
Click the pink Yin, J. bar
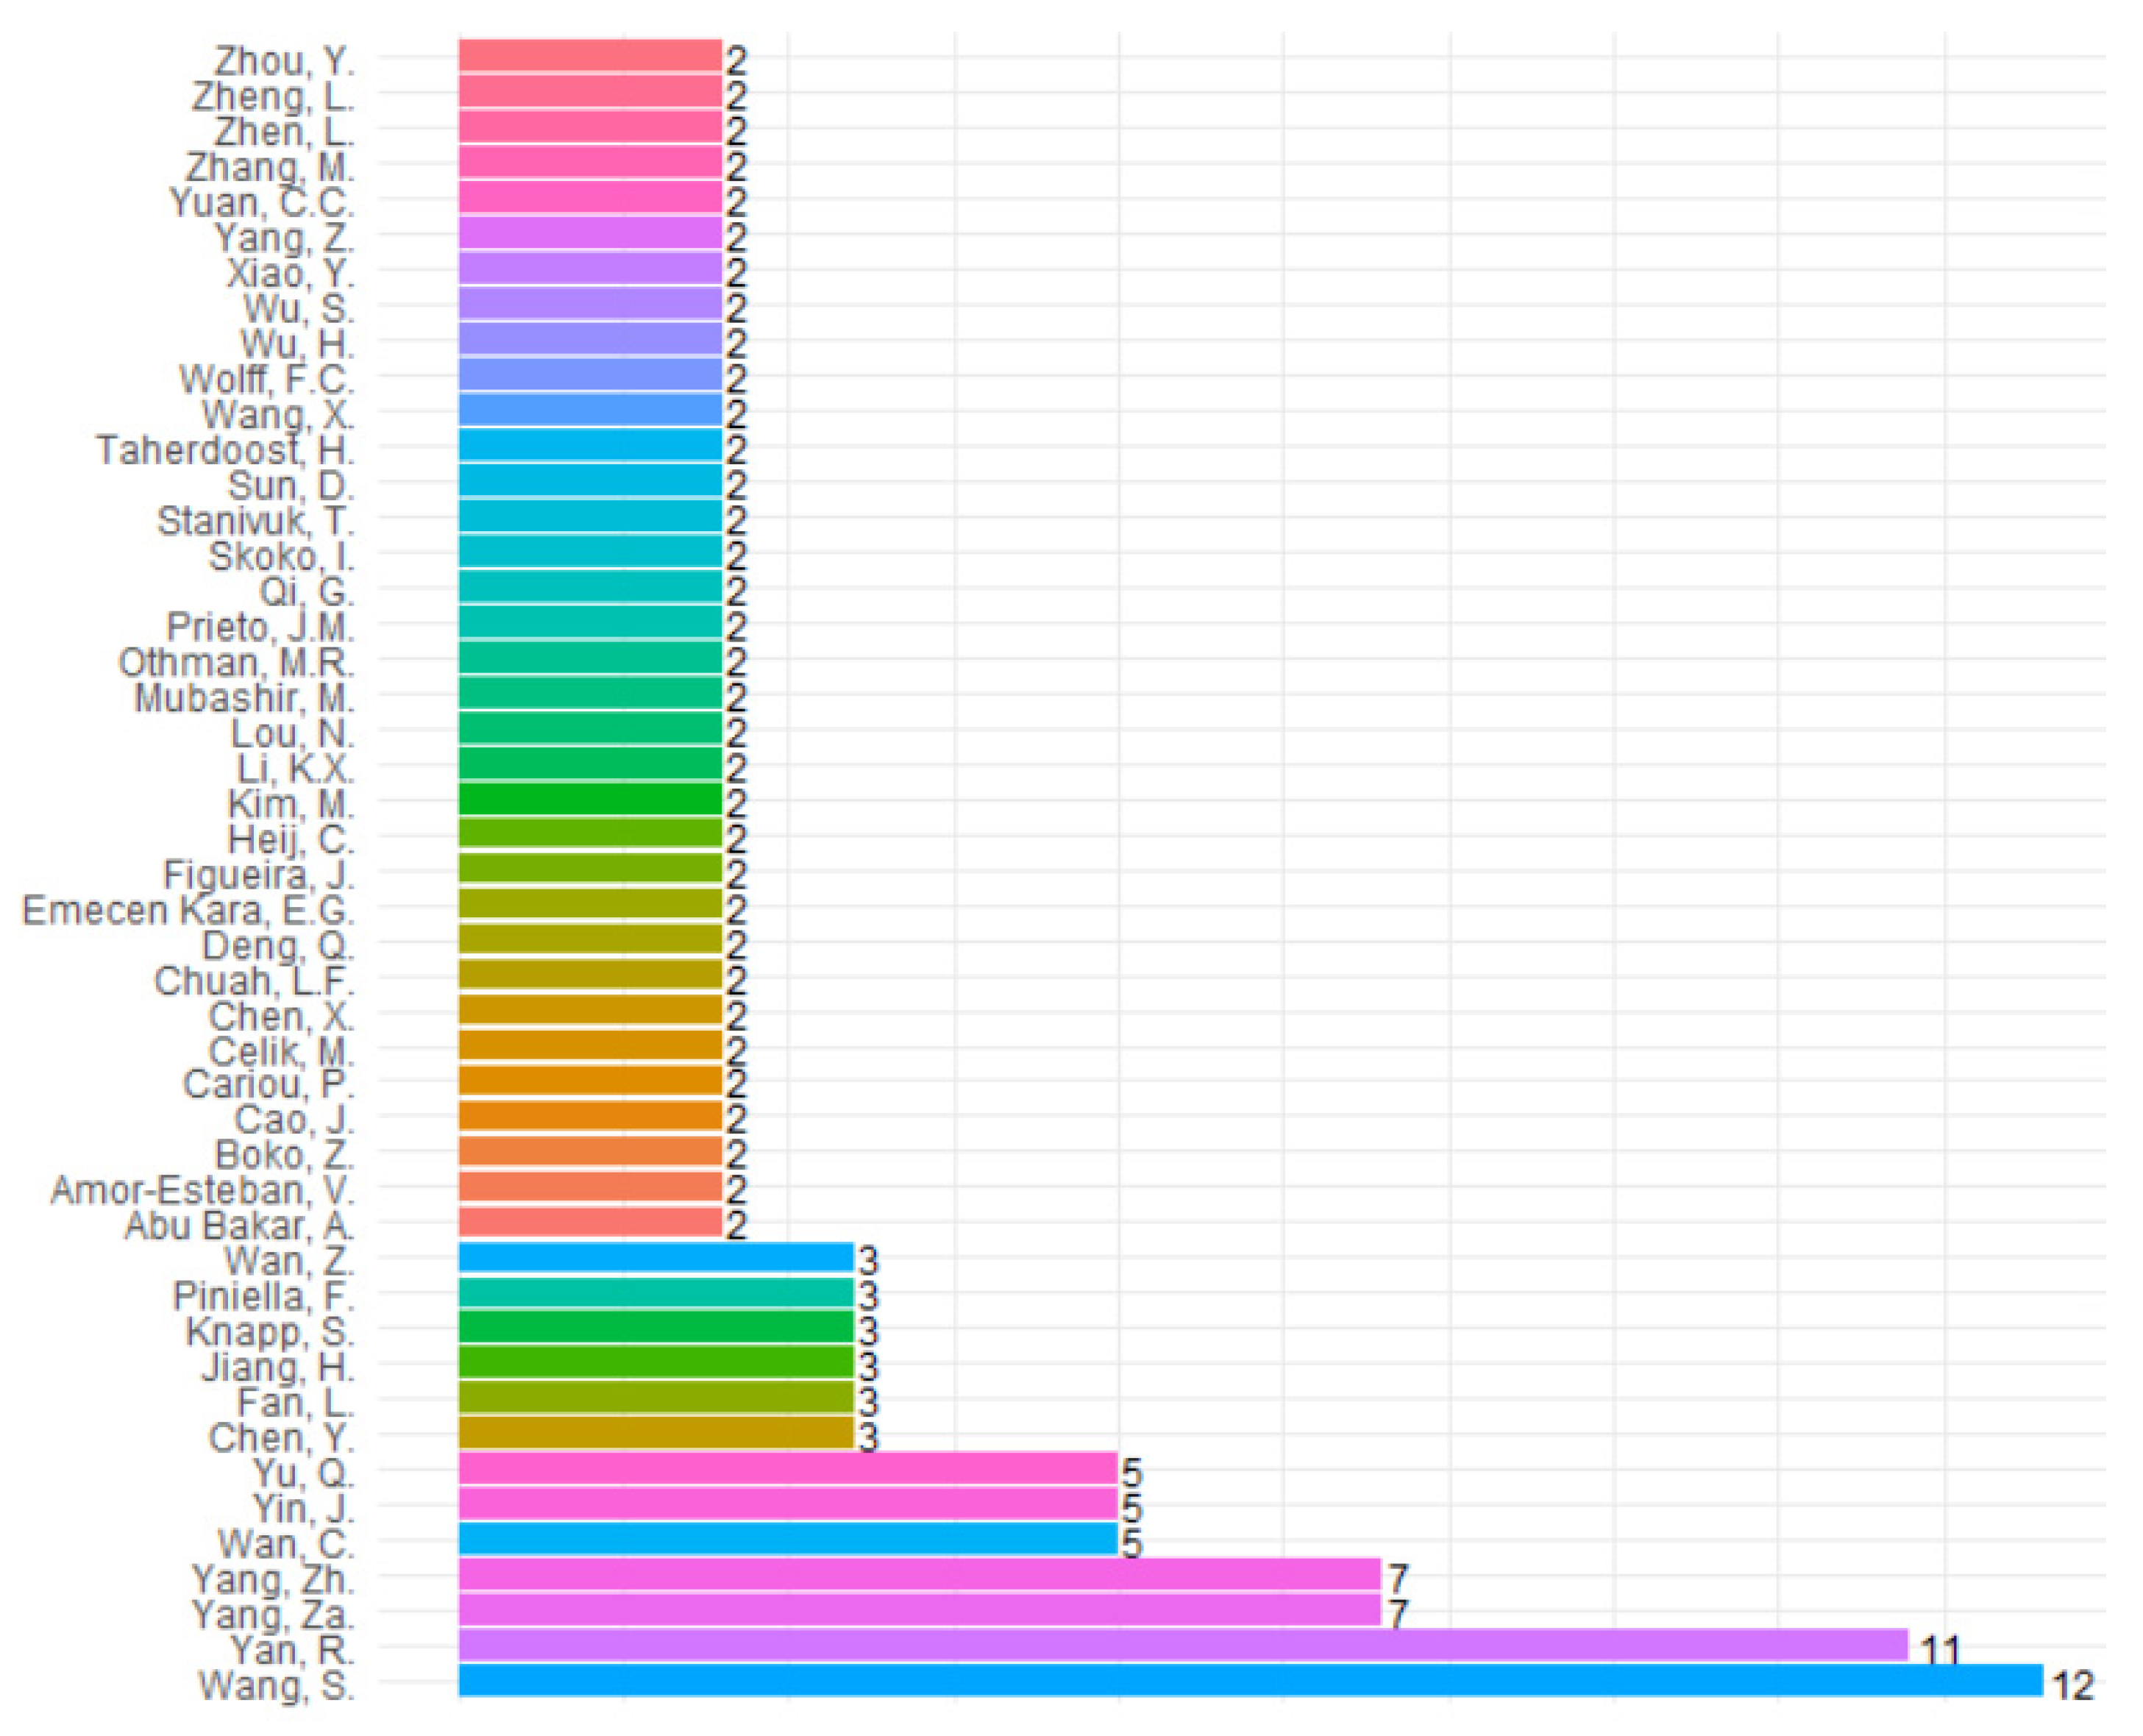click(x=787, y=1504)
